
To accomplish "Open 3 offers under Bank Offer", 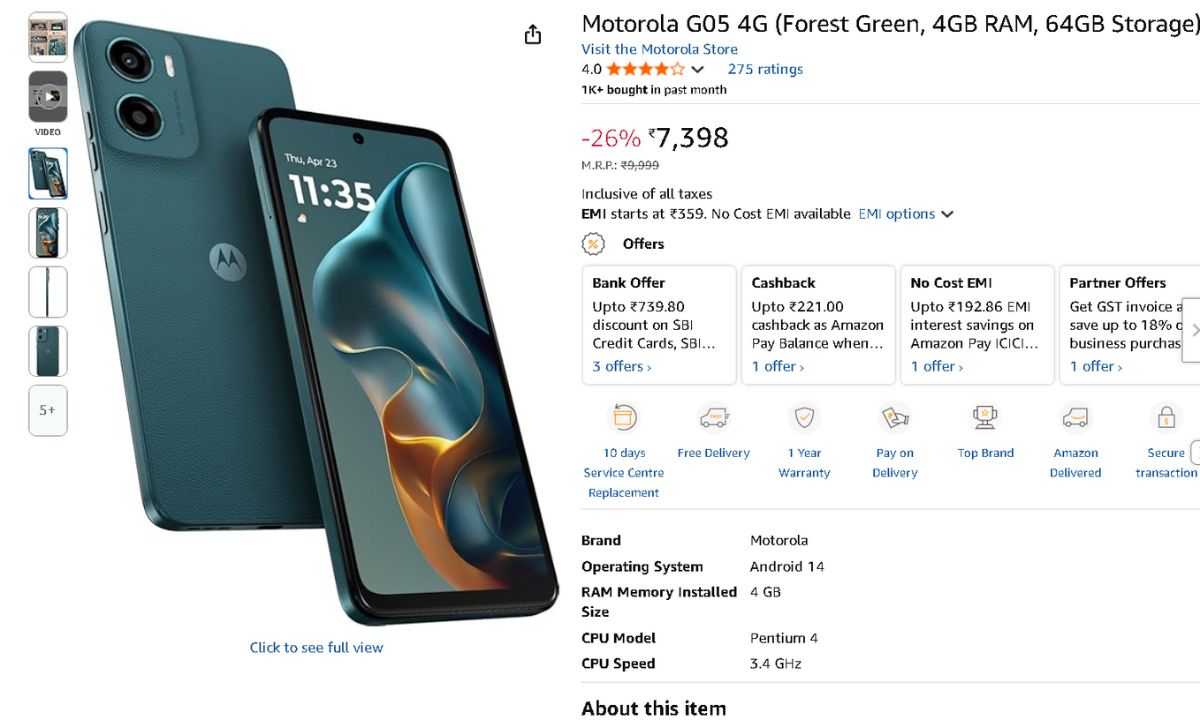I will 622,367.
